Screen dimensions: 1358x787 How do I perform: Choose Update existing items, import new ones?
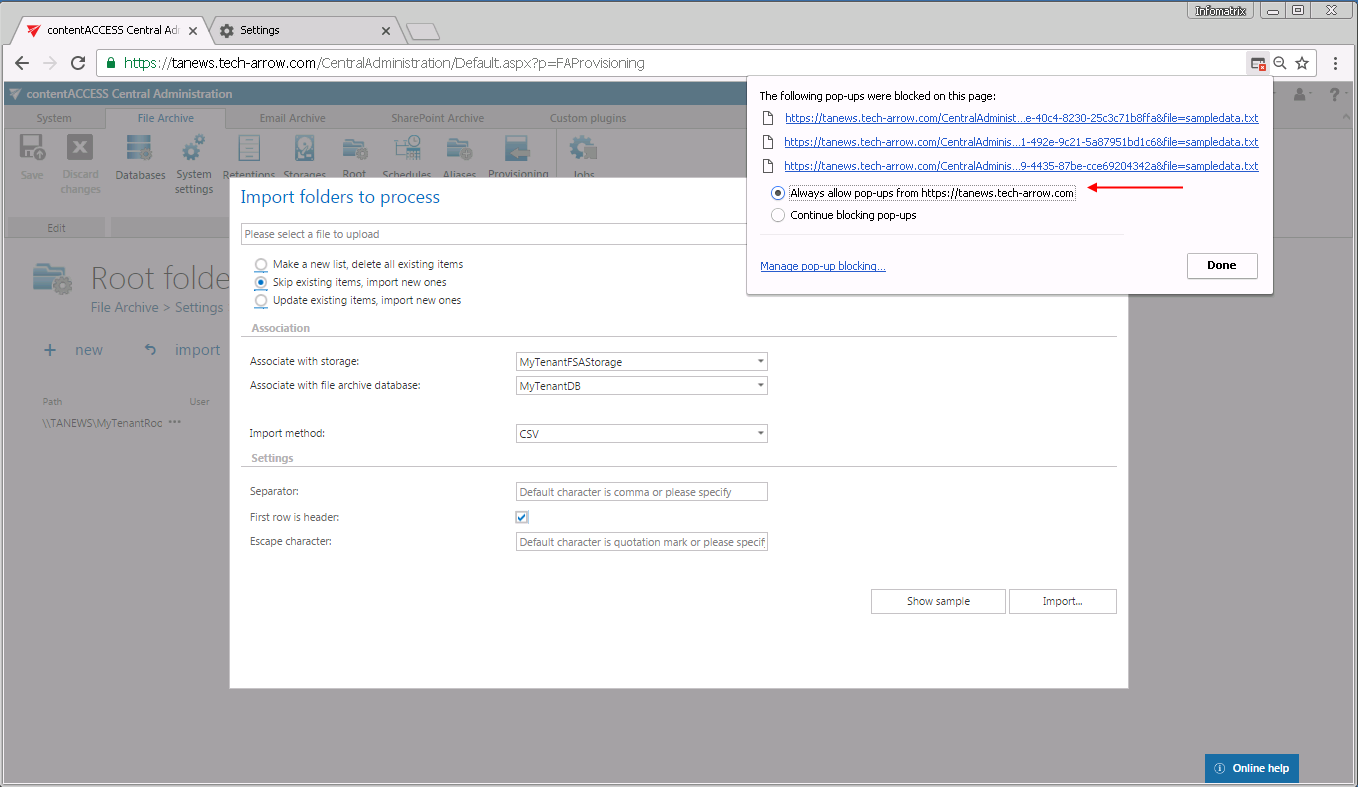coord(262,300)
